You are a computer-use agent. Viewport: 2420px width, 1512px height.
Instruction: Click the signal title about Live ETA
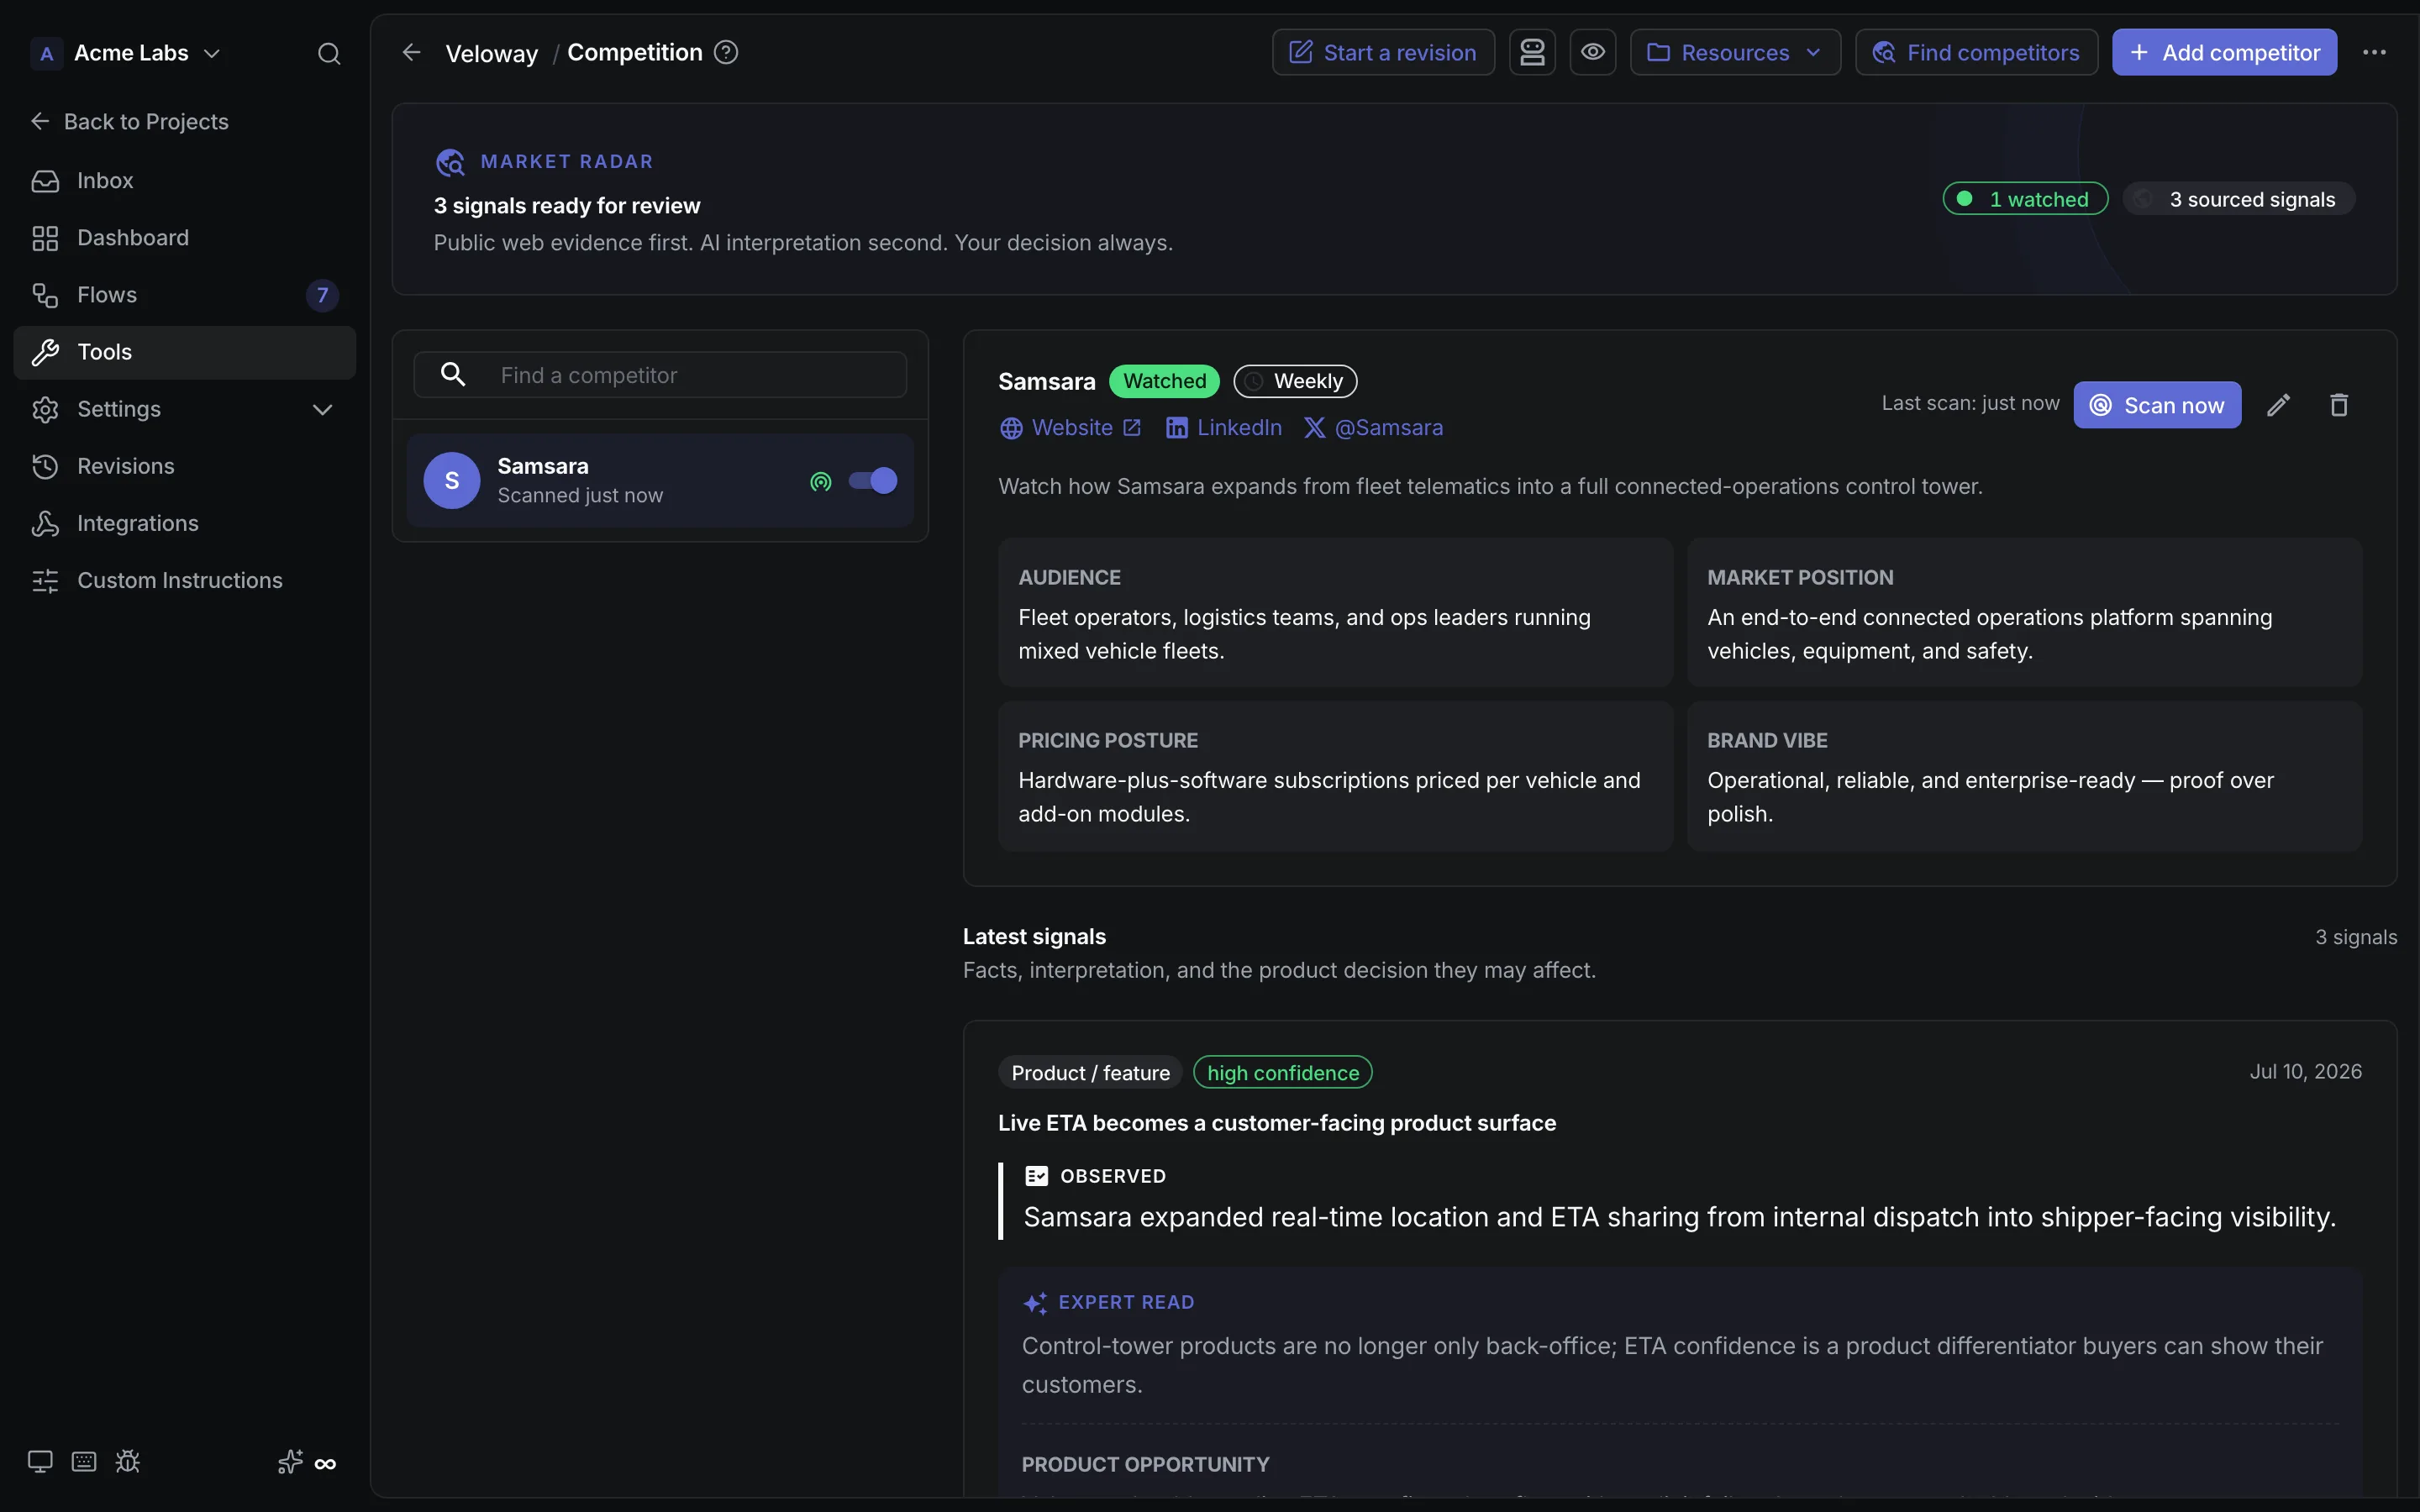(1277, 1124)
